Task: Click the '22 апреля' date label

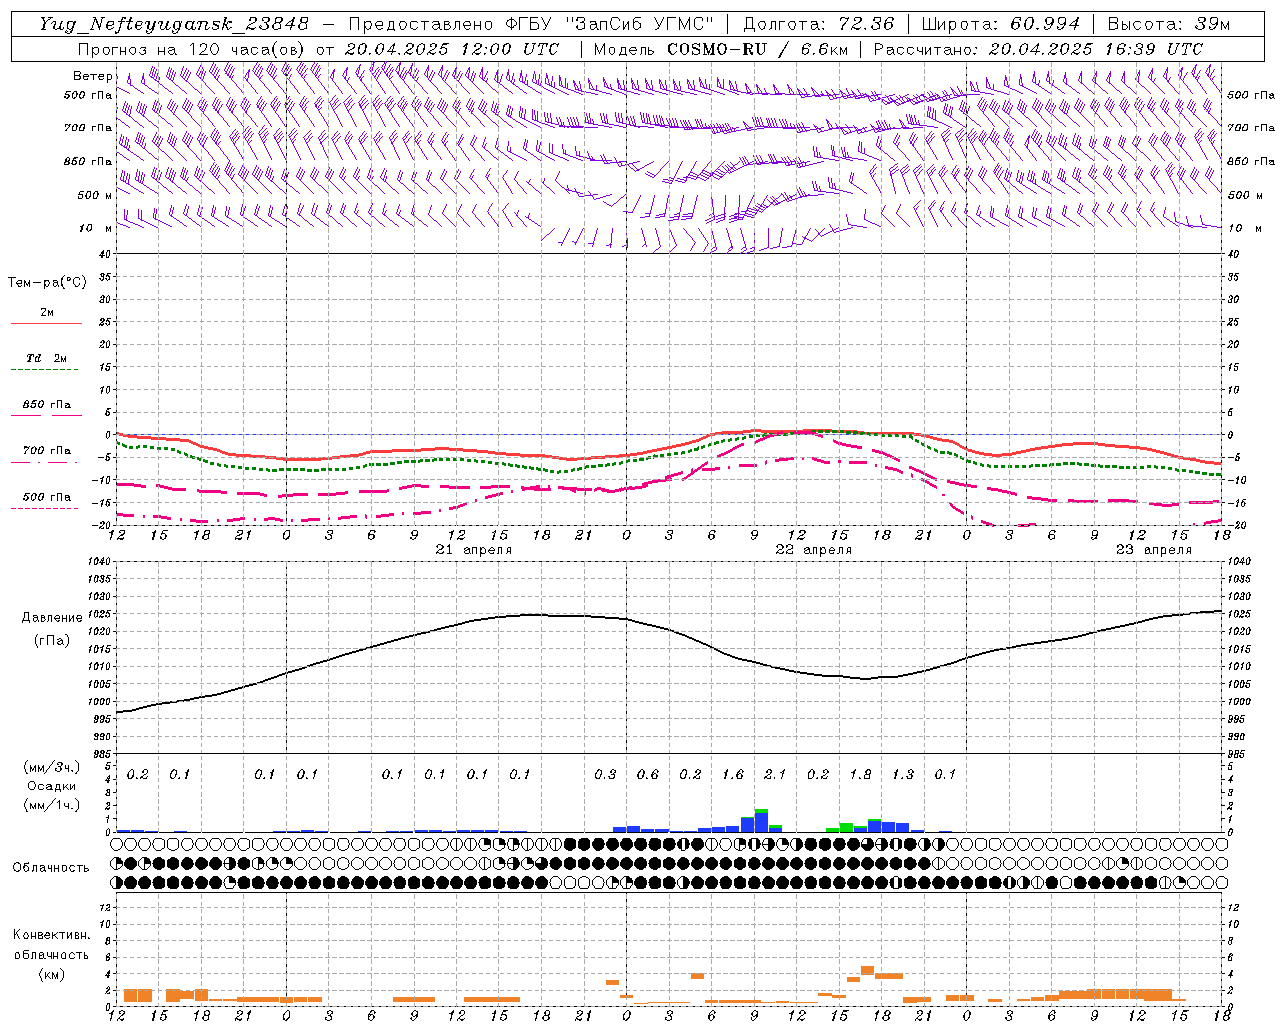Action: (814, 550)
